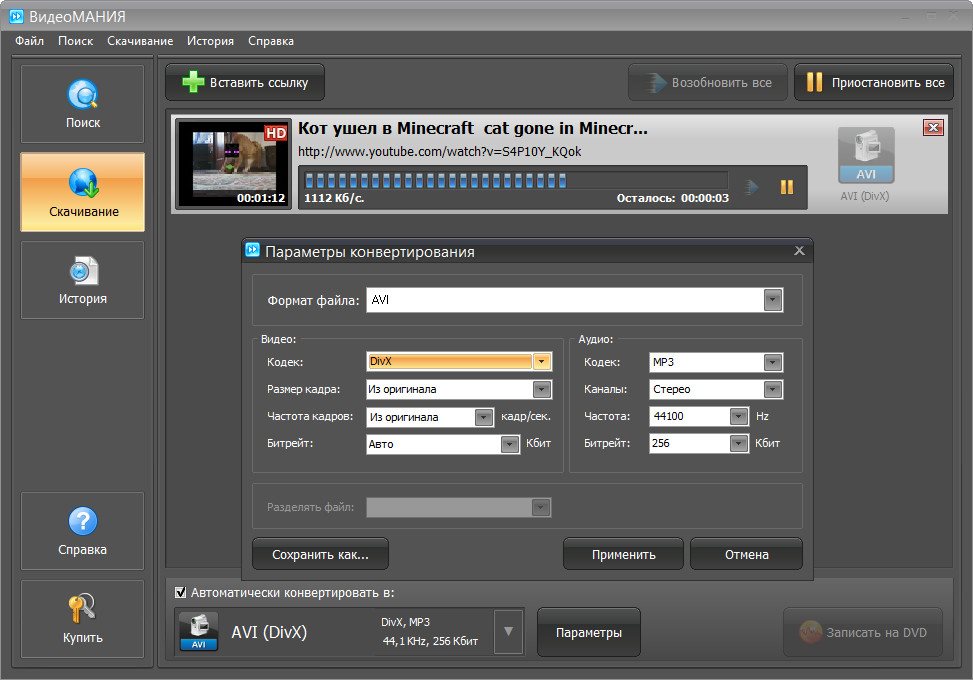Click the Купить keys icon
The image size is (973, 680).
(83, 608)
